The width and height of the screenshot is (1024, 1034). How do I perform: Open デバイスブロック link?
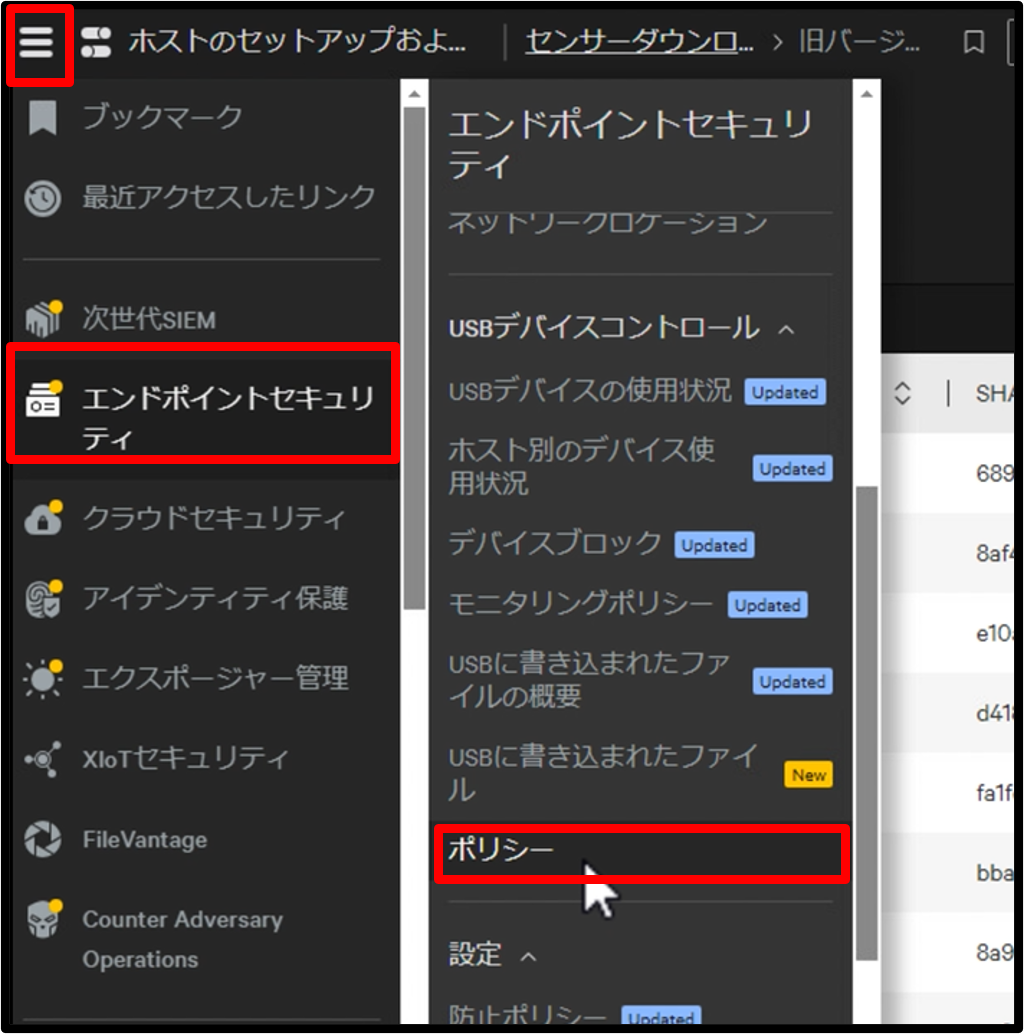tap(555, 543)
